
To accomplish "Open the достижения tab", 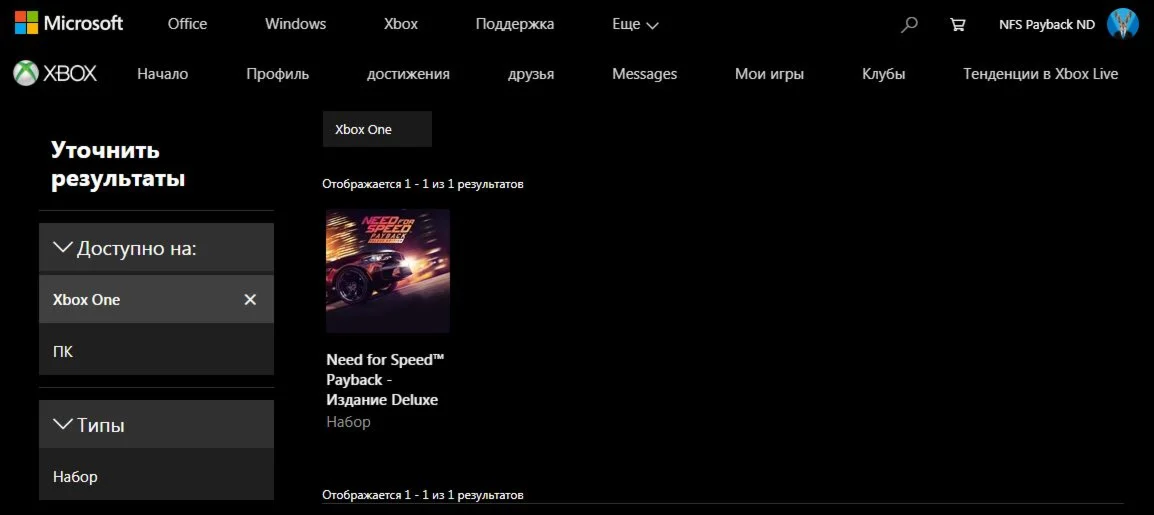I will tap(408, 74).
